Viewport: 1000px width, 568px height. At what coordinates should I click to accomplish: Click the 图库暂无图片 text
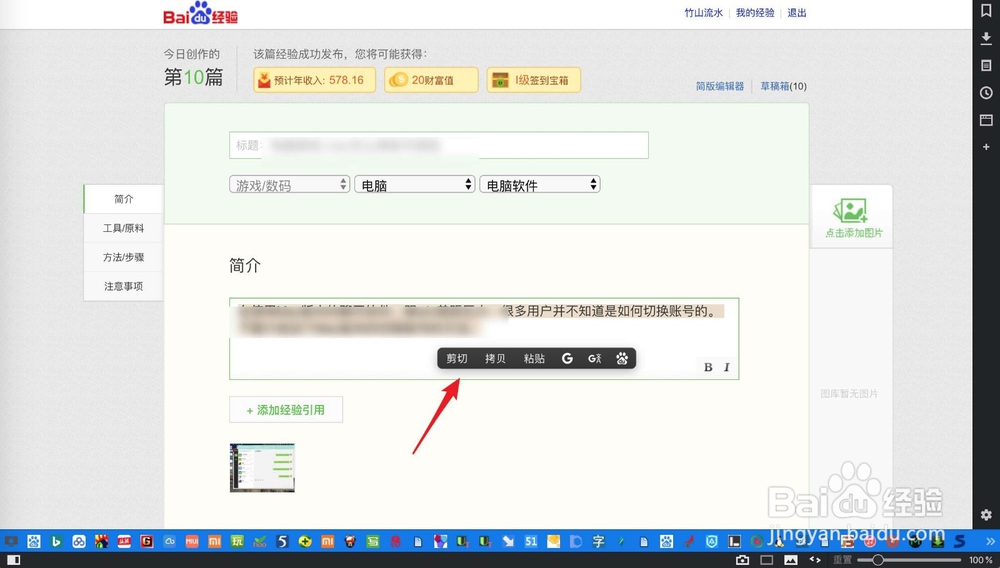pos(849,394)
